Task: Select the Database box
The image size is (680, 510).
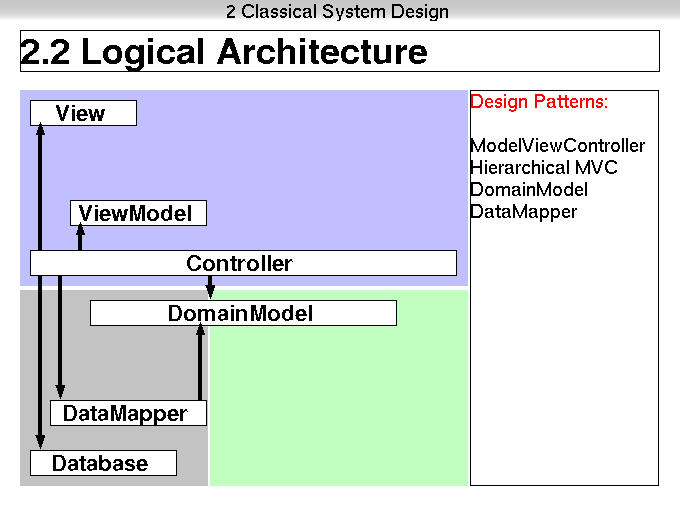Action: coord(103,463)
